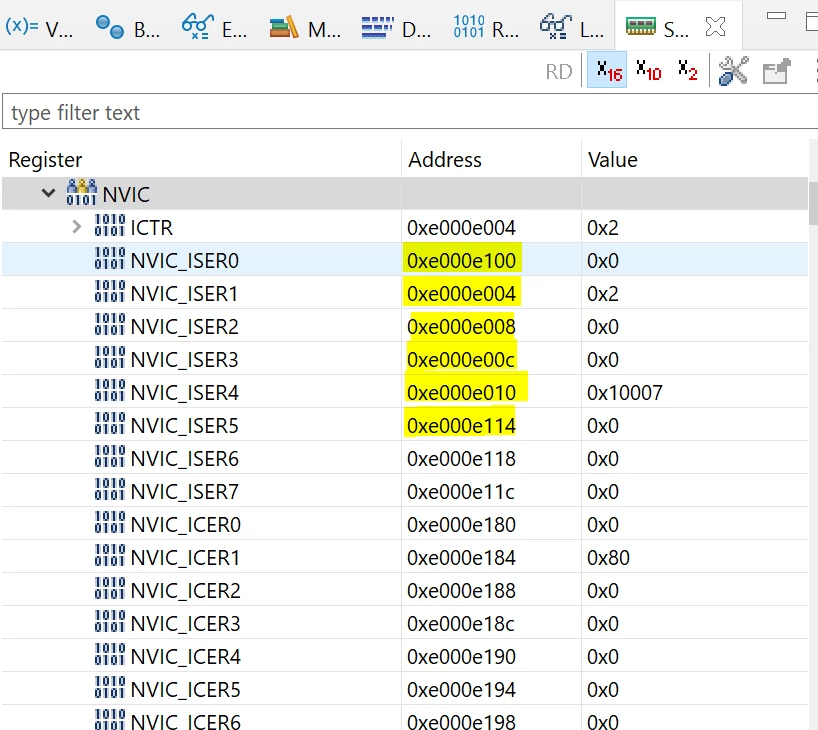The image size is (818, 730).
Task: Toggle hexadecimal X16 number format
Action: (x=607, y=70)
